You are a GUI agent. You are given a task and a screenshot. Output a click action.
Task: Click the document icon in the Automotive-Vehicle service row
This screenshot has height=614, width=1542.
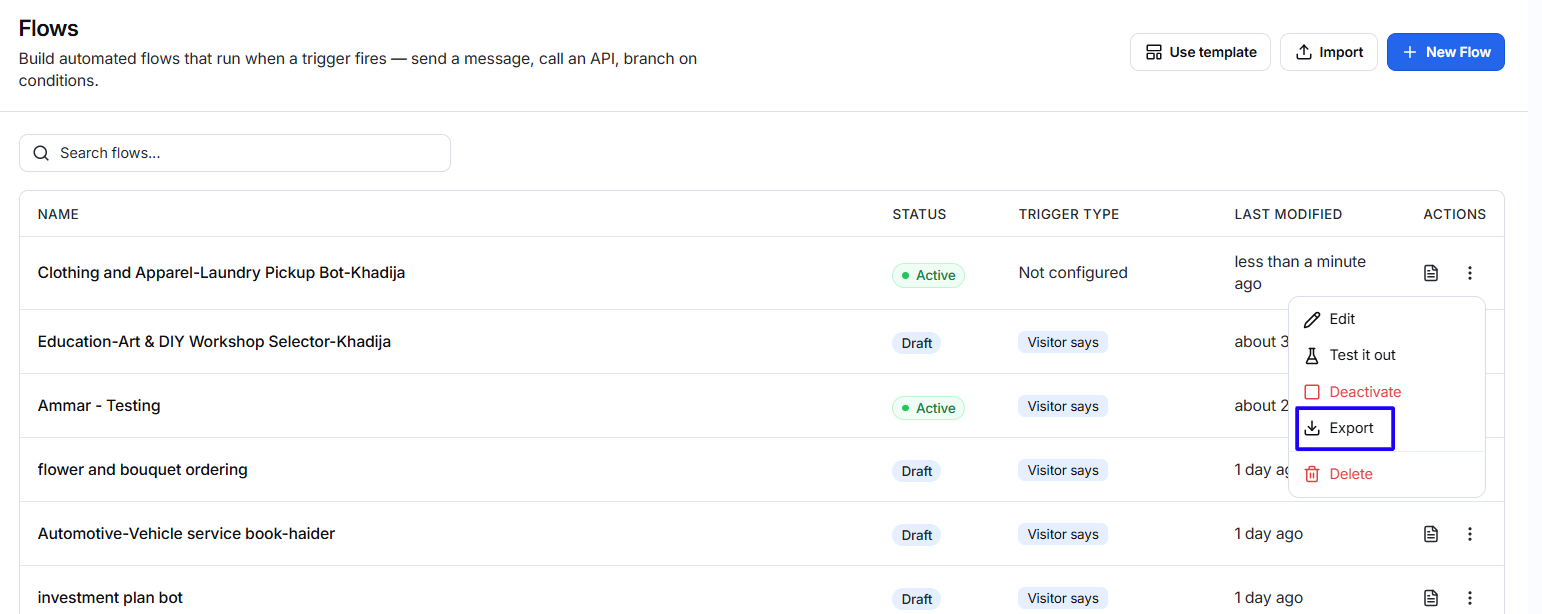click(1431, 534)
